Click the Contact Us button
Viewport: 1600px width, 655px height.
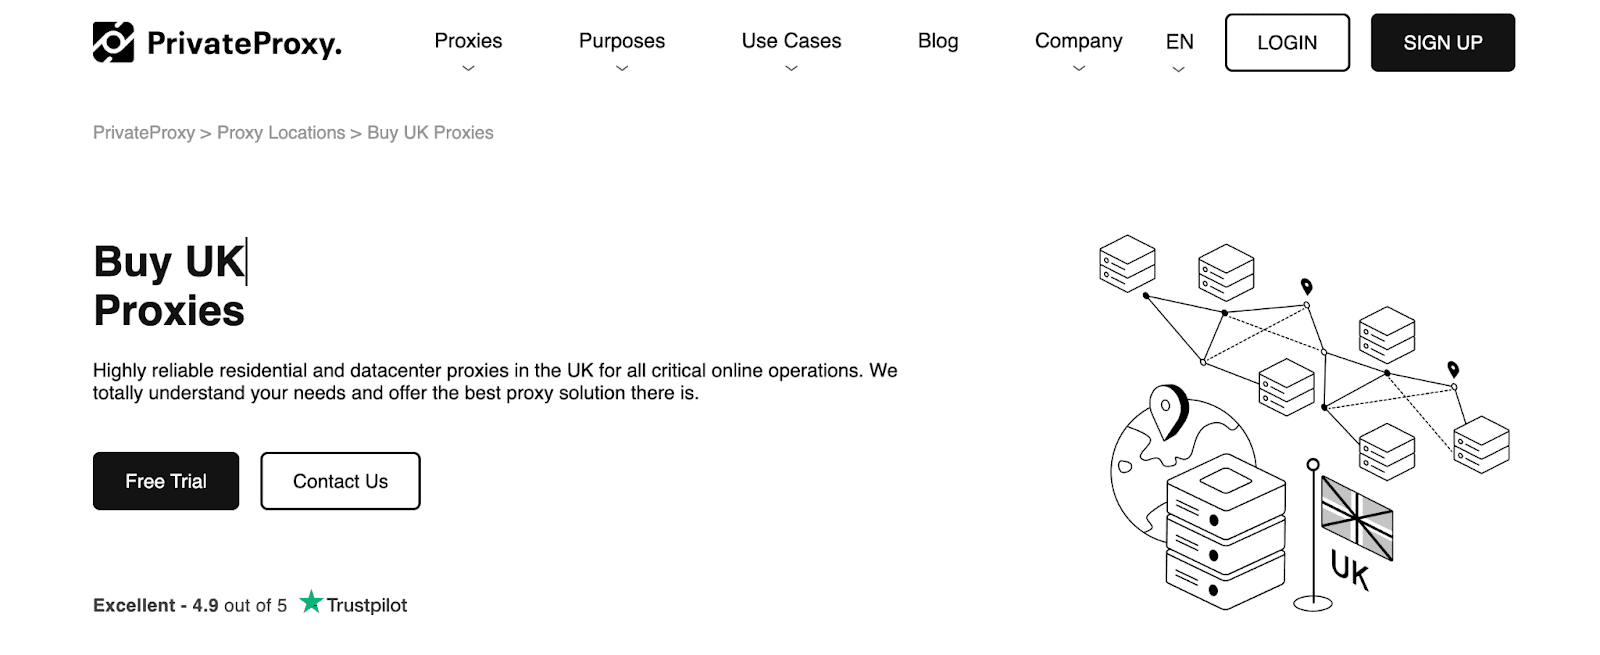point(340,481)
